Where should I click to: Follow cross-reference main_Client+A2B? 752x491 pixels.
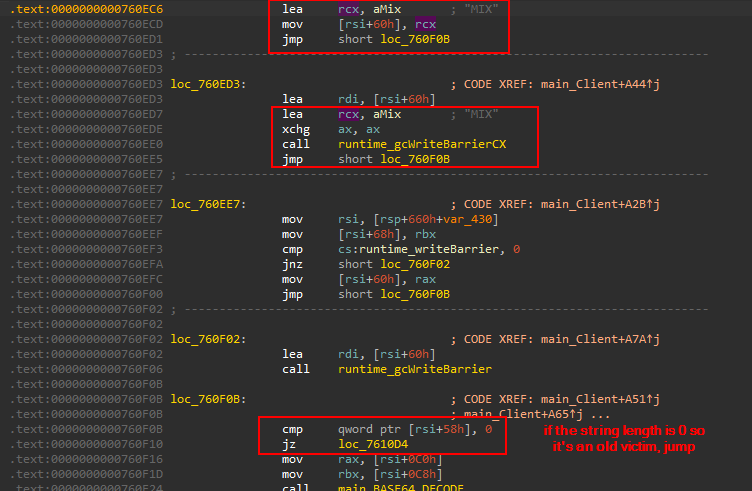click(600, 204)
